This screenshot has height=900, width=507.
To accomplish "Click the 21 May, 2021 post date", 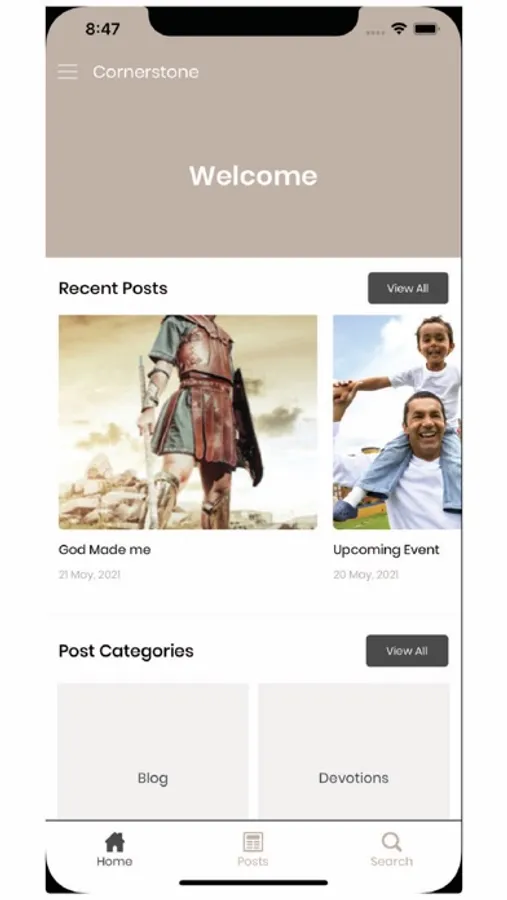I will tap(90, 575).
